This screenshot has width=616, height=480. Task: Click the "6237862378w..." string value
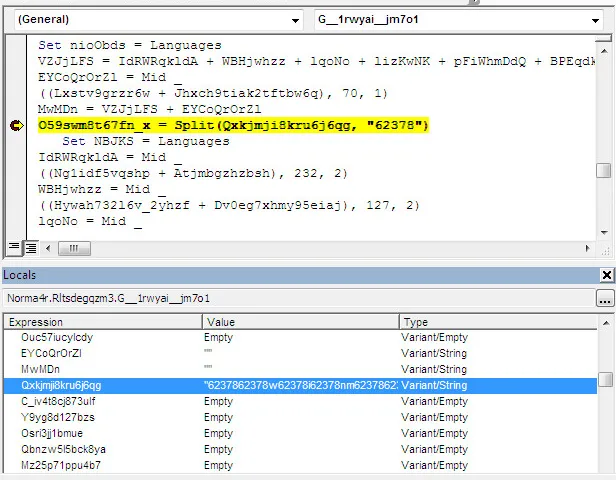coord(301,385)
